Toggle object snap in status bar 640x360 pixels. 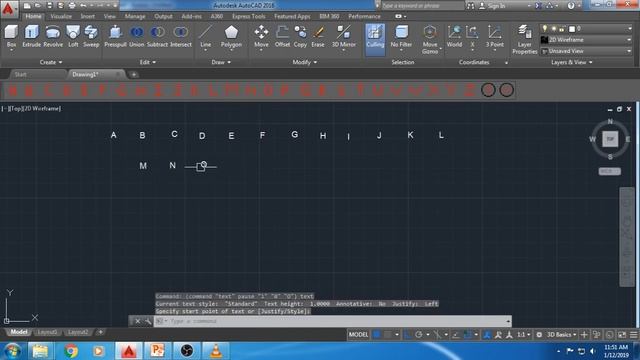click(x=468, y=335)
